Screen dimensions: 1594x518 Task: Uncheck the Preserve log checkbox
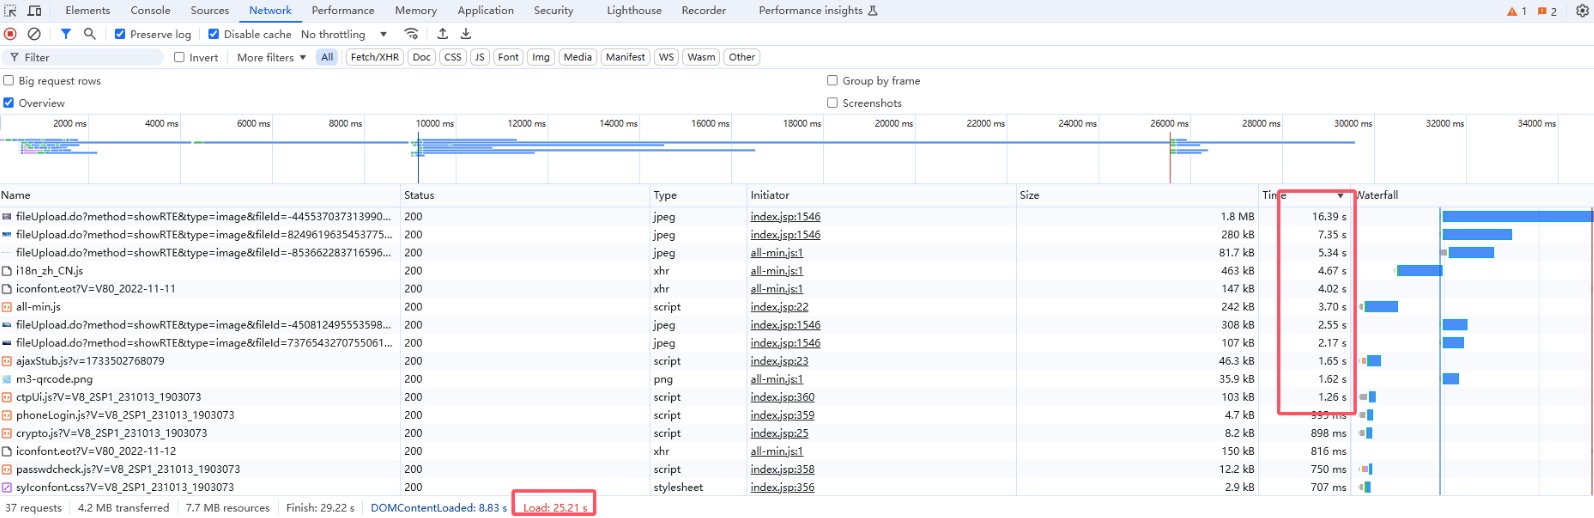tap(120, 34)
